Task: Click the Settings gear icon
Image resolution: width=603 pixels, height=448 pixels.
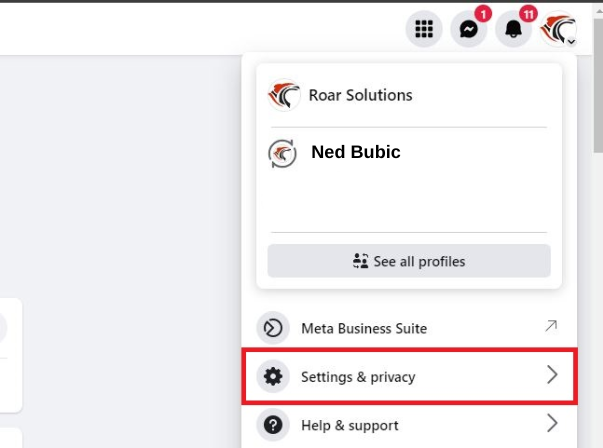Action: coord(273,376)
